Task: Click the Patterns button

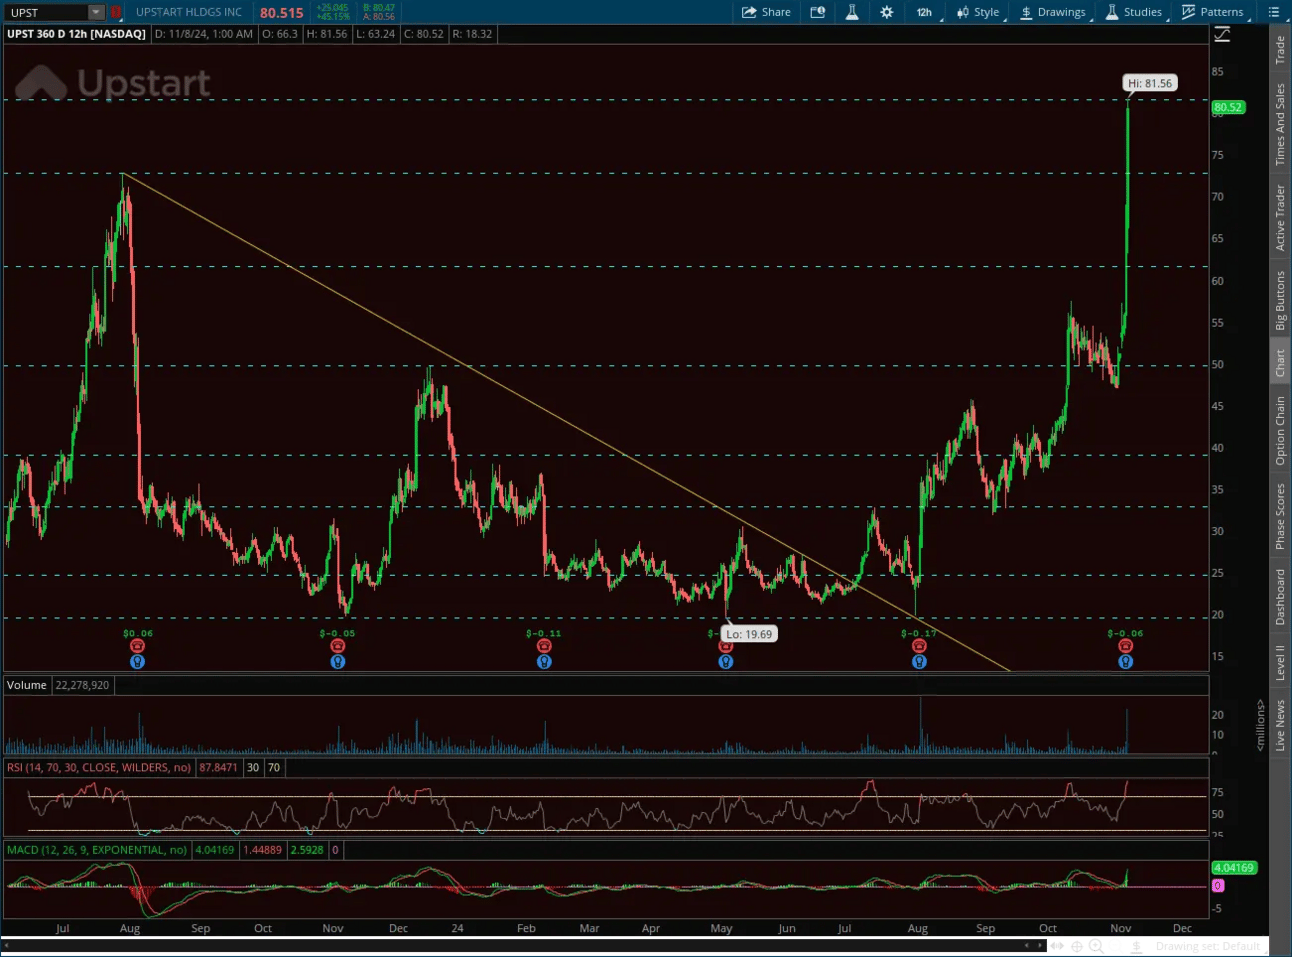Action: (1213, 12)
